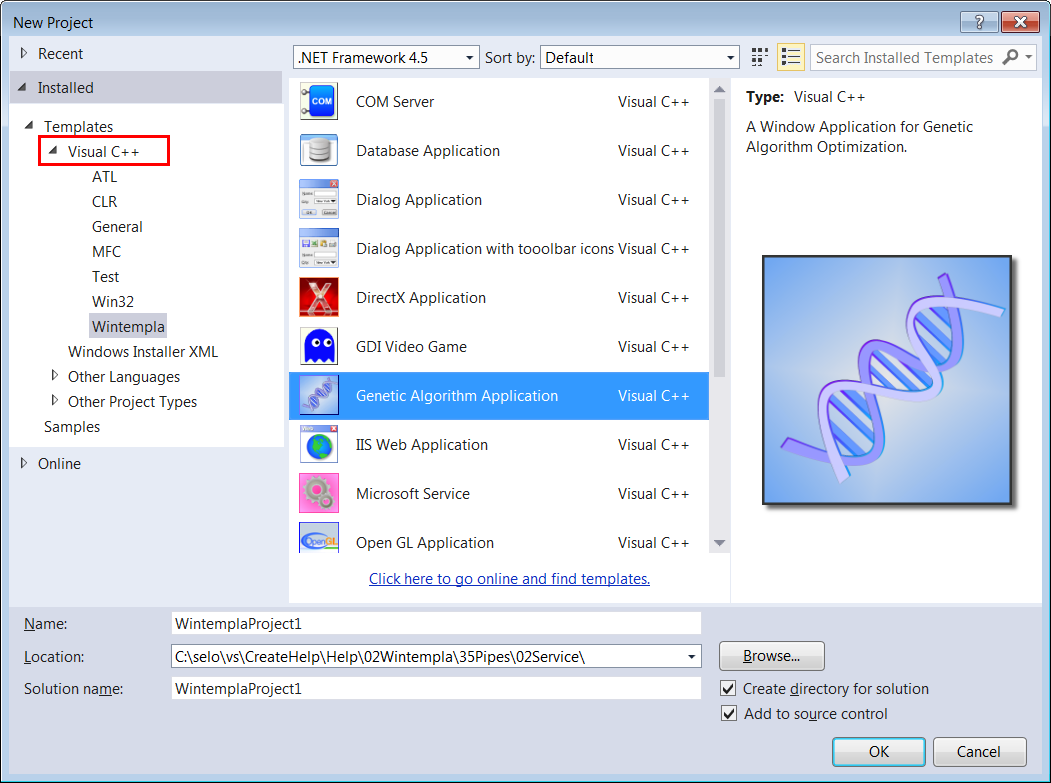
Task: Click the search magnifier icon
Action: tap(1009, 58)
